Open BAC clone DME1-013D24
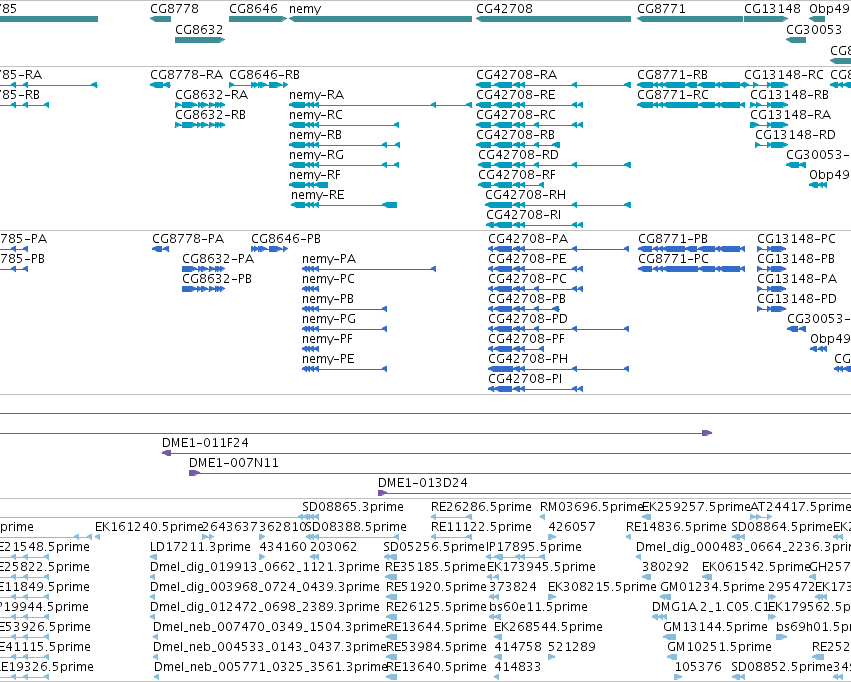This screenshot has width=851, height=682. pyautogui.click(x=423, y=483)
